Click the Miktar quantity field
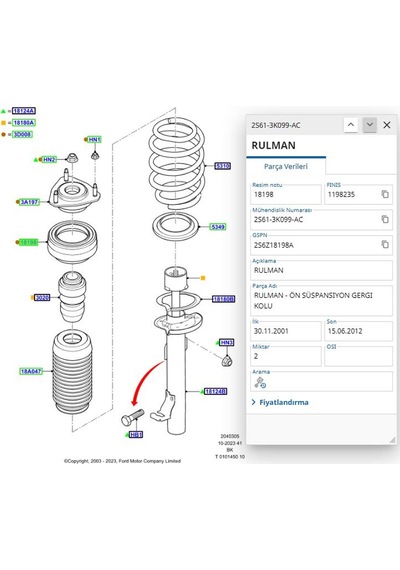This screenshot has height=570, width=400. pos(286,356)
